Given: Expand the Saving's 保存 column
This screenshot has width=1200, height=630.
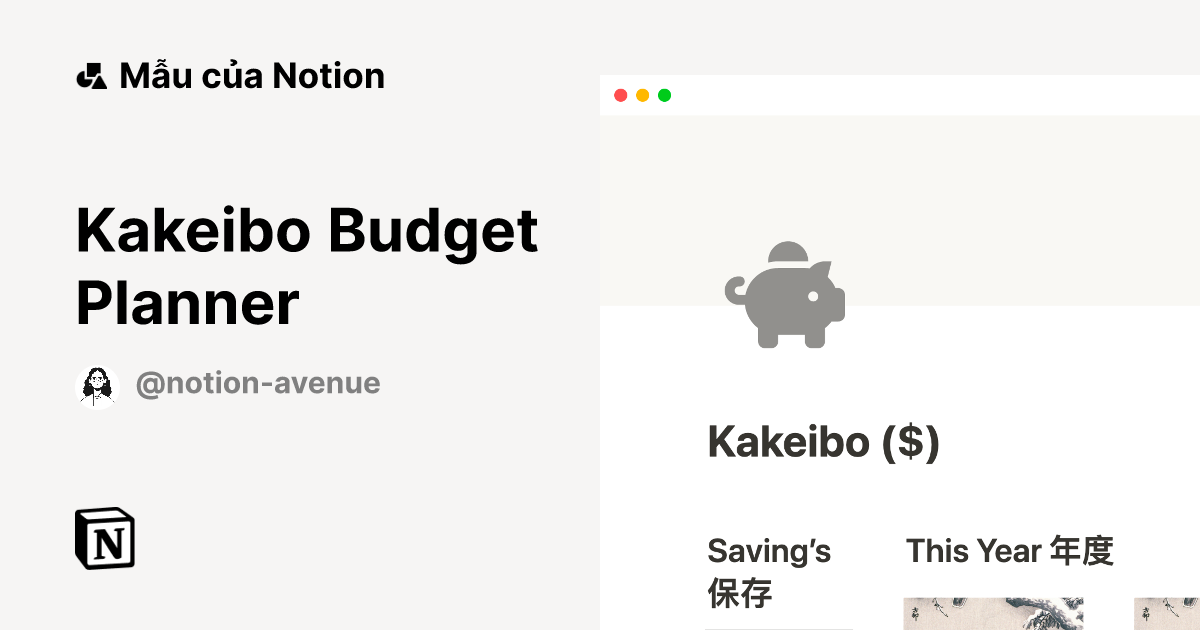Looking at the screenshot, I should click(x=769, y=572).
